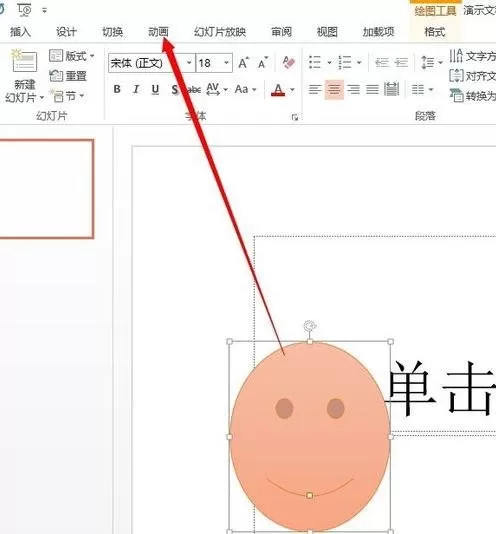The width and height of the screenshot is (496, 534).
Task: Open the 格式 drawing tools tab
Action: click(435, 32)
